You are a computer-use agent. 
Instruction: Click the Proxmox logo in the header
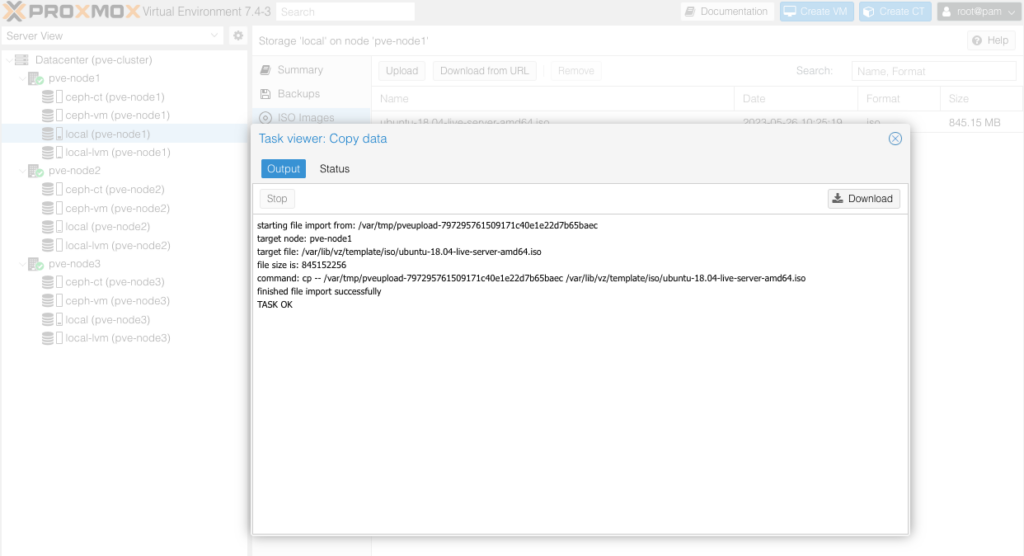pos(72,11)
